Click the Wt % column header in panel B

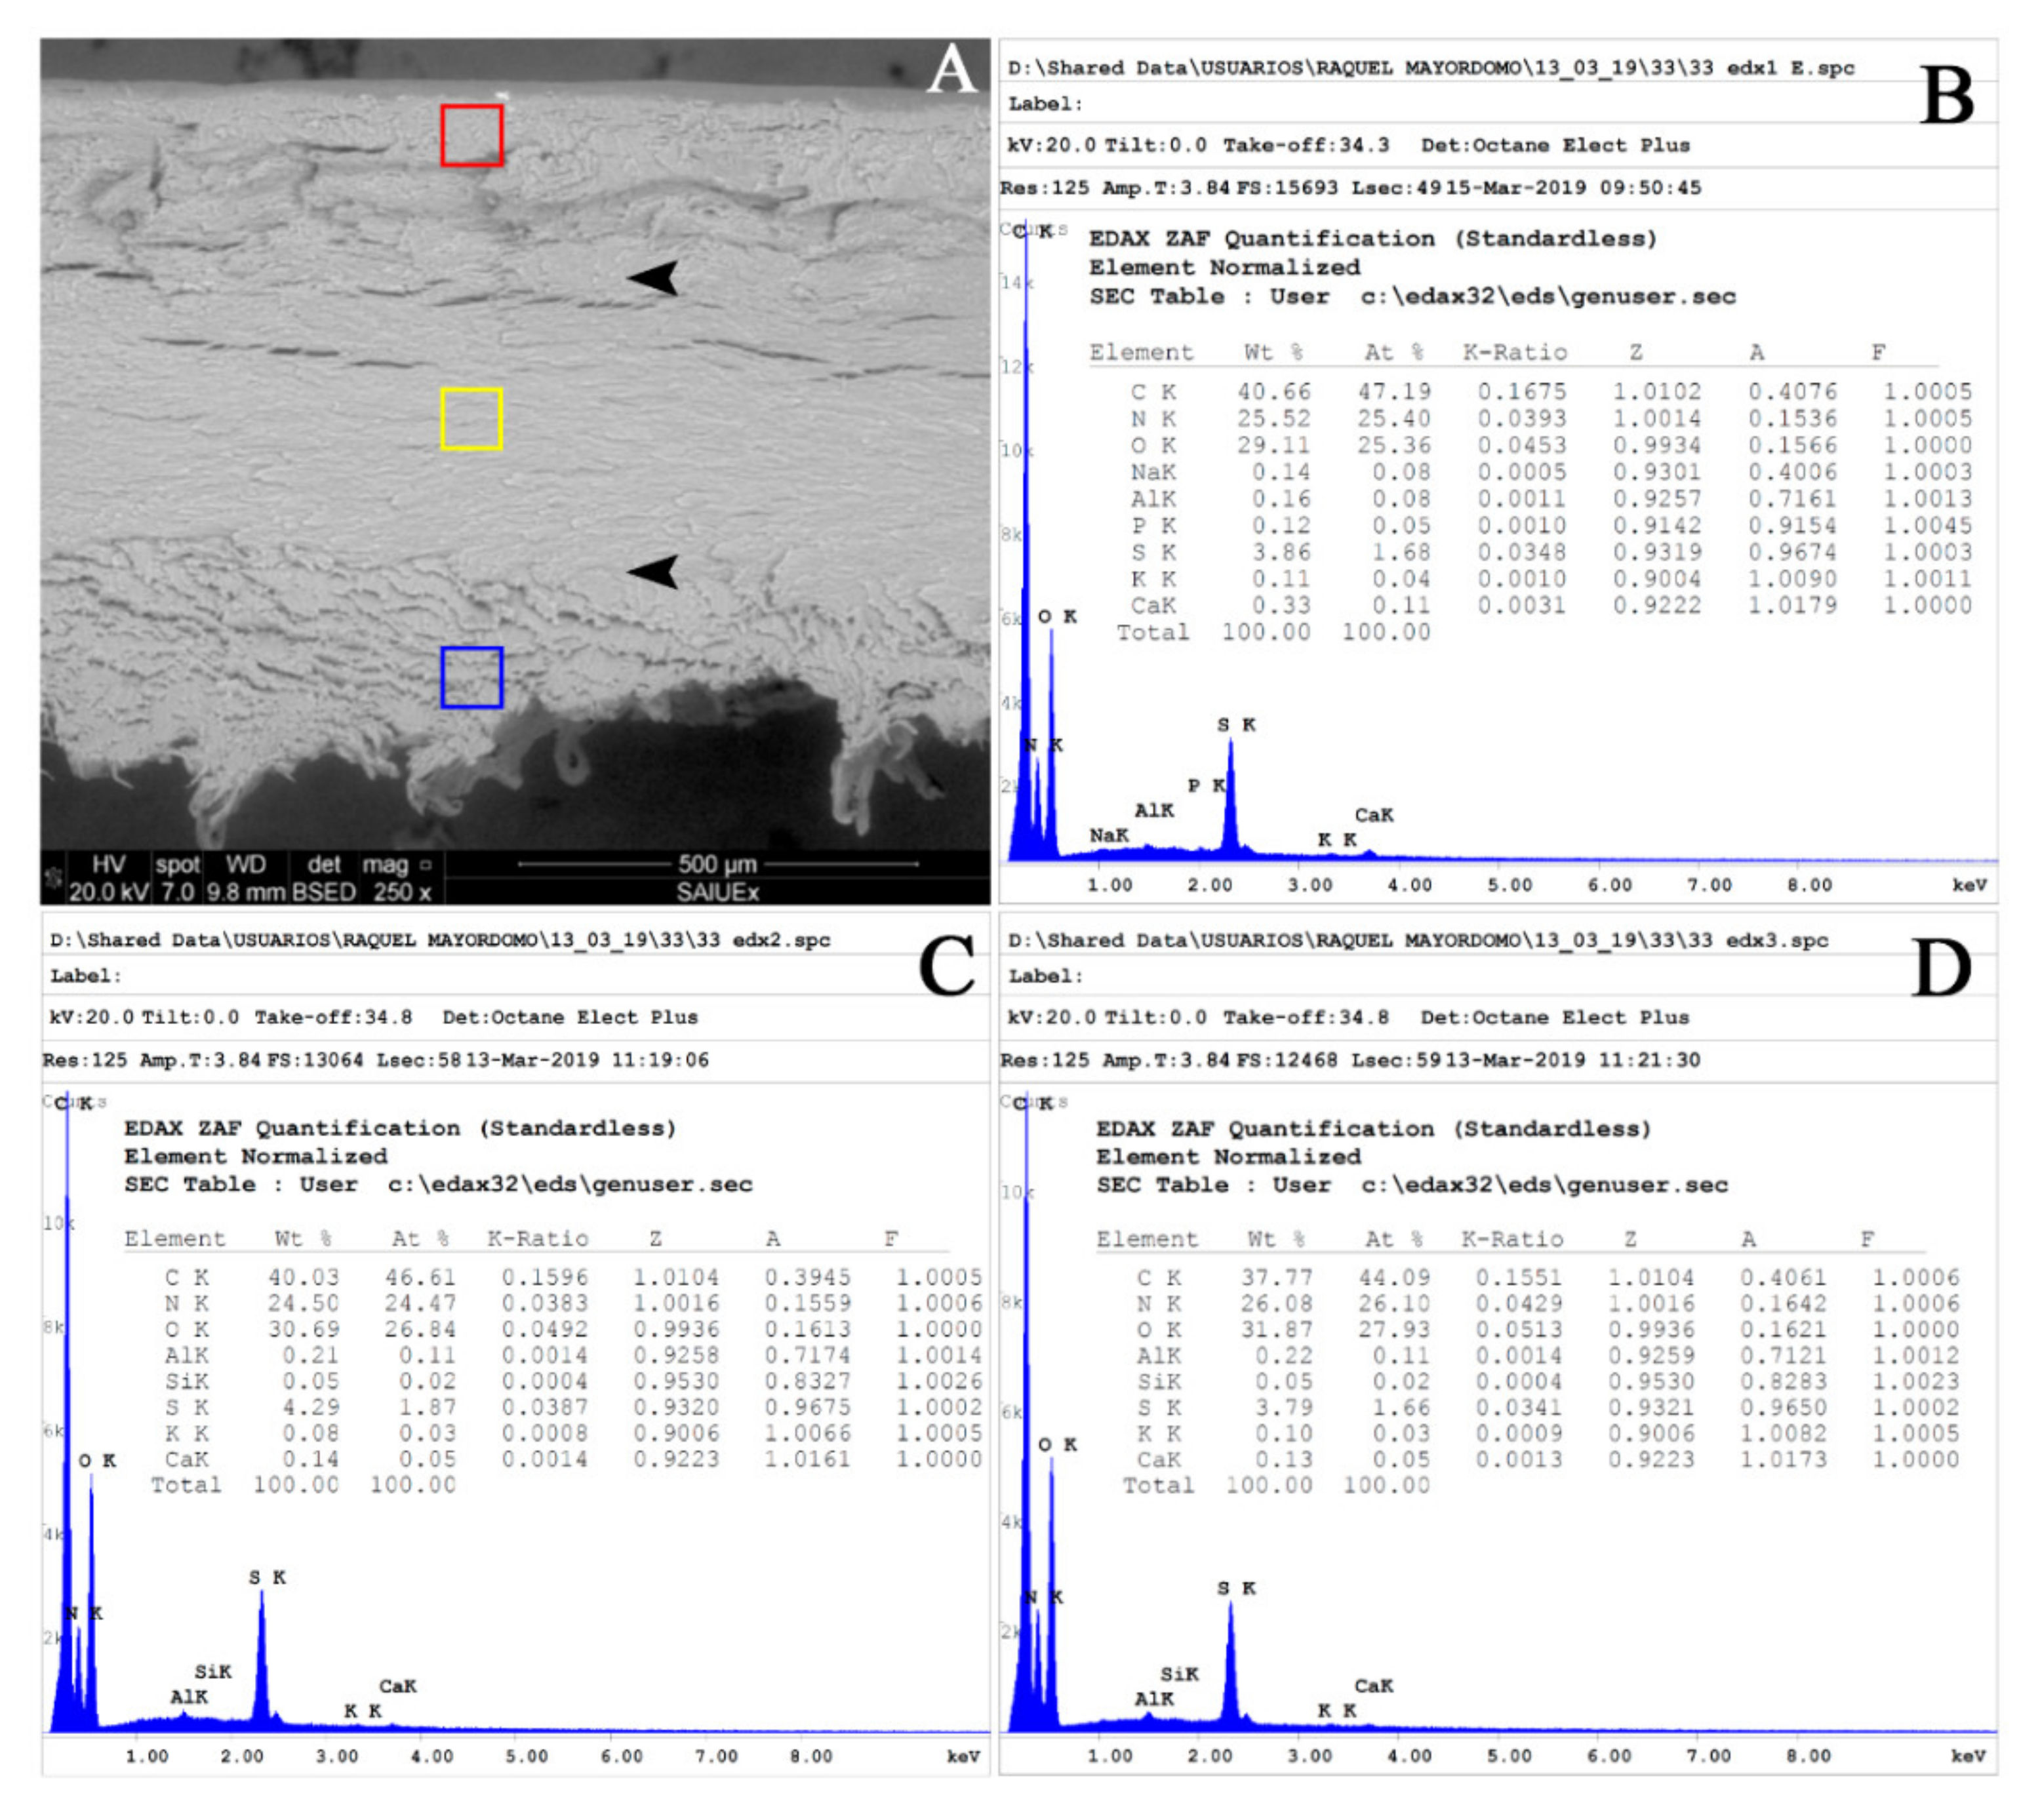(1273, 352)
